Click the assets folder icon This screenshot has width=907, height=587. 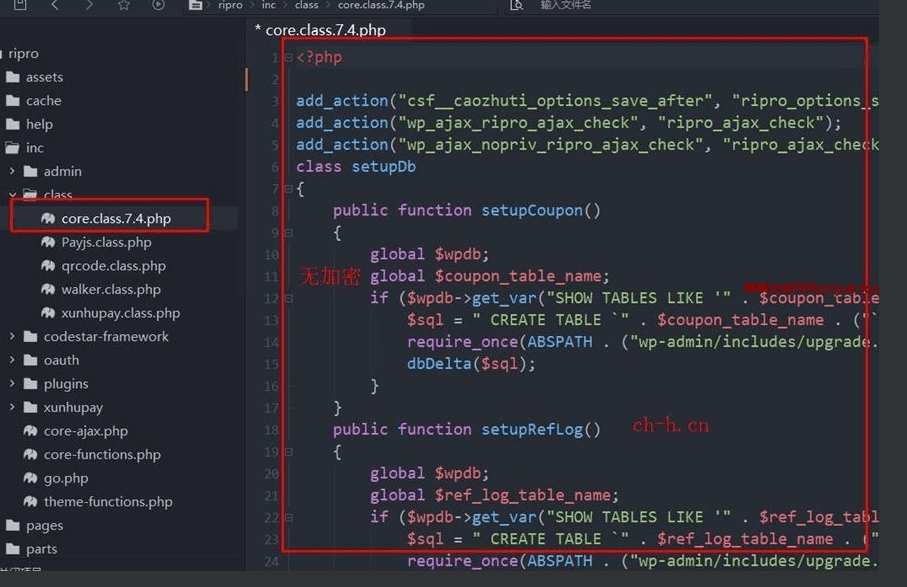pyautogui.click(x=13, y=77)
